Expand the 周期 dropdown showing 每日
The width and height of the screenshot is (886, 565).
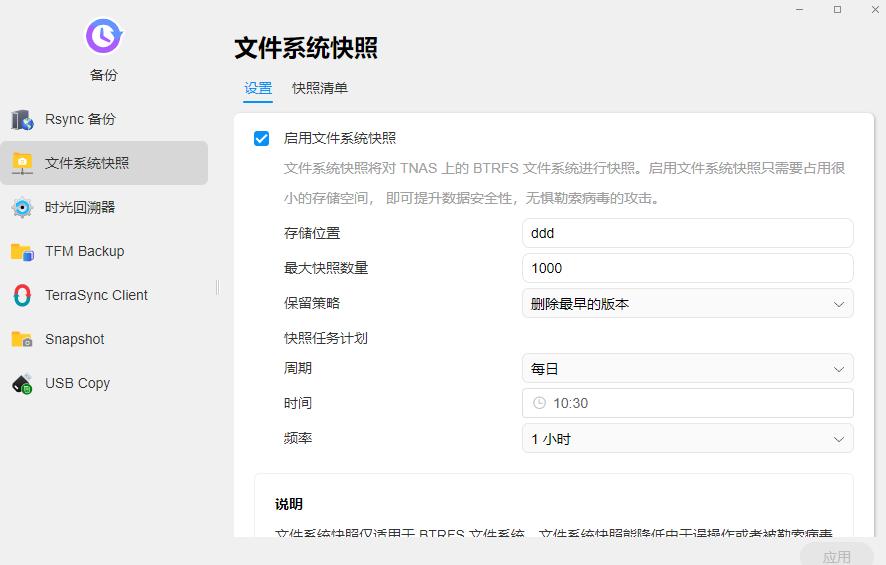click(687, 369)
